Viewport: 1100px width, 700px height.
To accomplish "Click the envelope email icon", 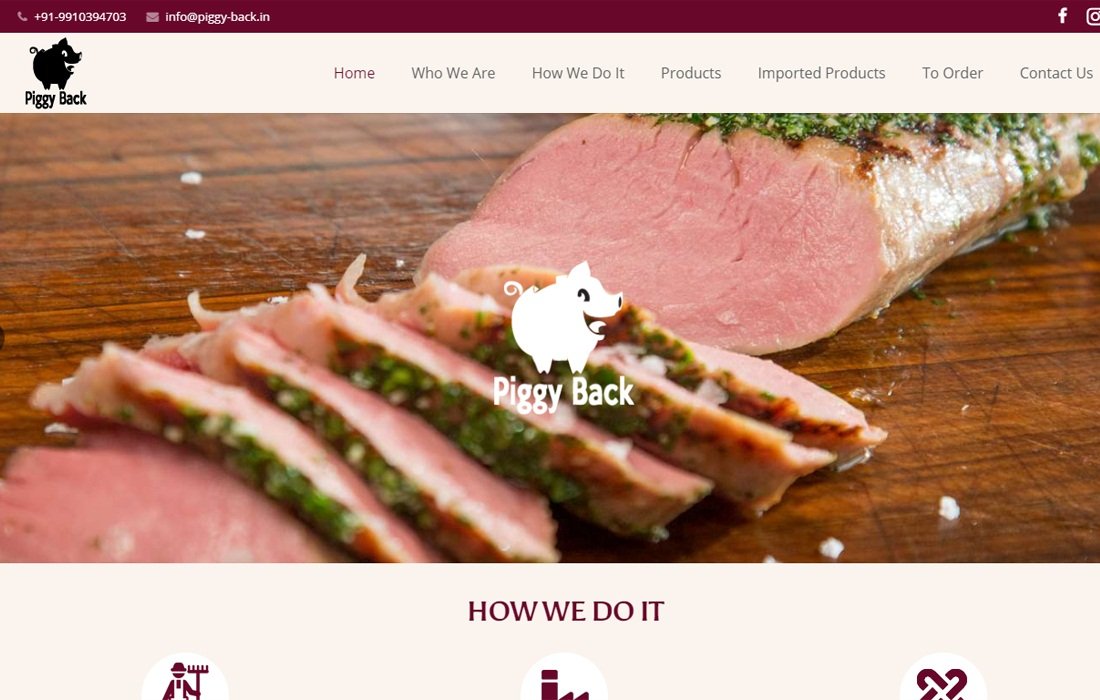I will 152,17.
